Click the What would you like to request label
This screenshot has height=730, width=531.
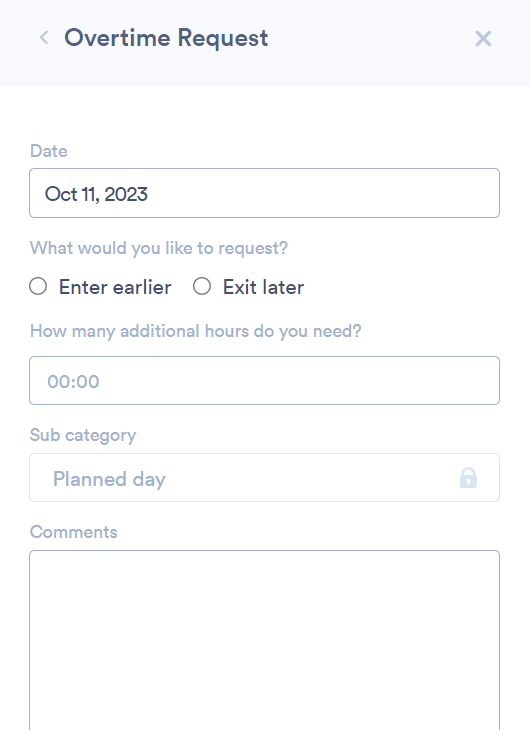pos(159,248)
